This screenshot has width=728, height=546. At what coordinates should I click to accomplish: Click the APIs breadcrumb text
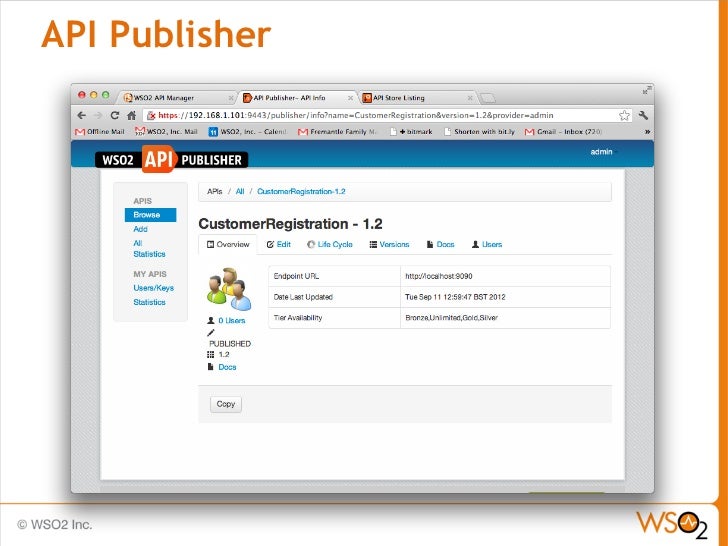click(x=214, y=191)
